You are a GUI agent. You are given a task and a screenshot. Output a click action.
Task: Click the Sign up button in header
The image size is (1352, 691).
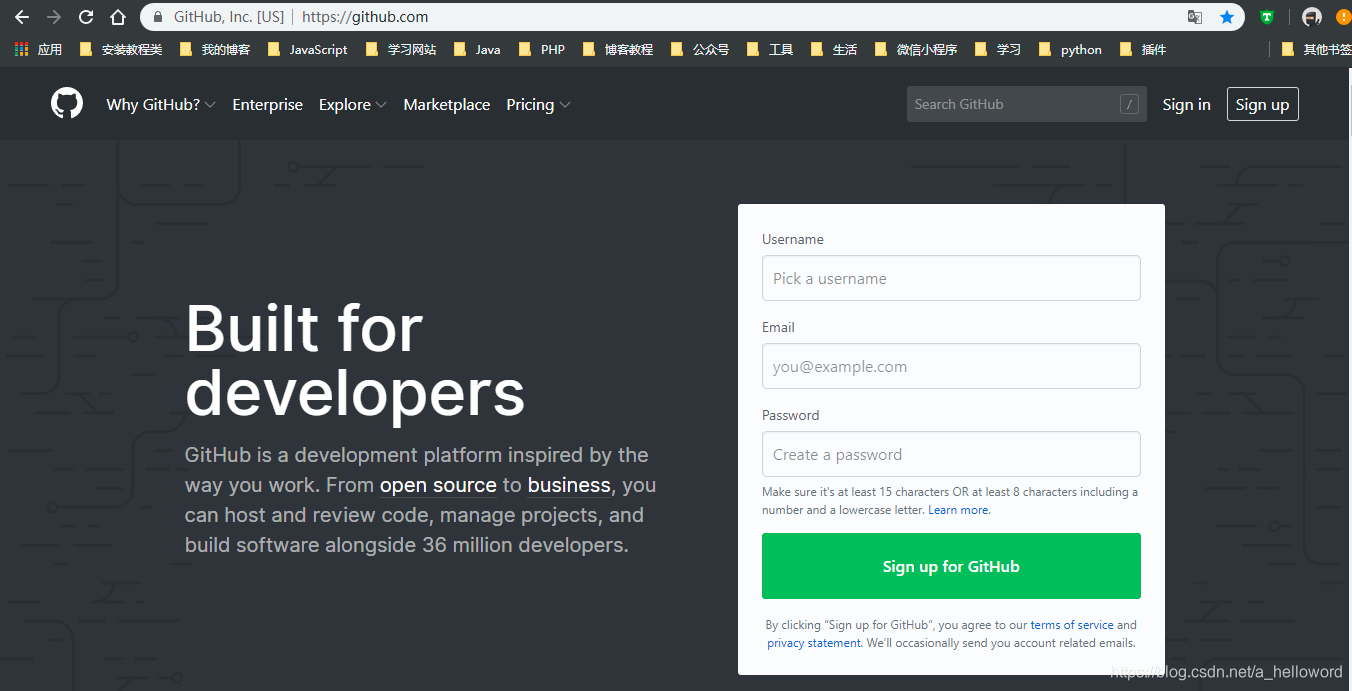(1262, 104)
